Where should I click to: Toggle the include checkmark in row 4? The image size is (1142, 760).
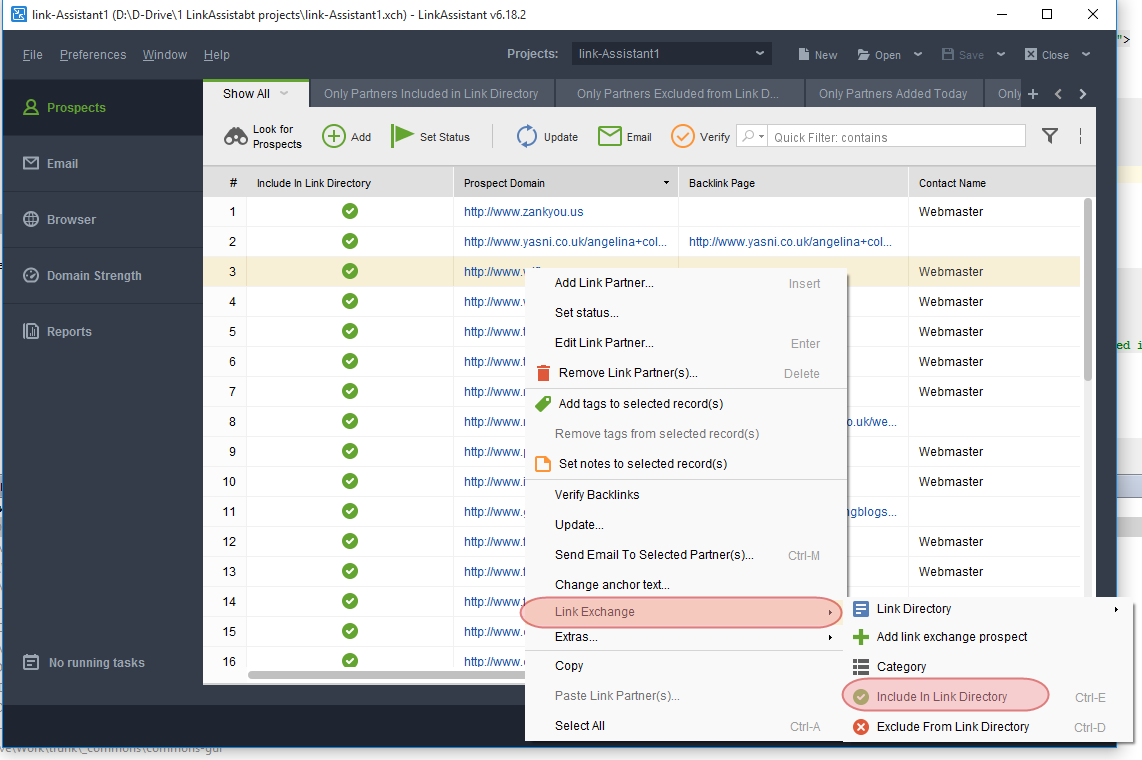click(x=350, y=301)
